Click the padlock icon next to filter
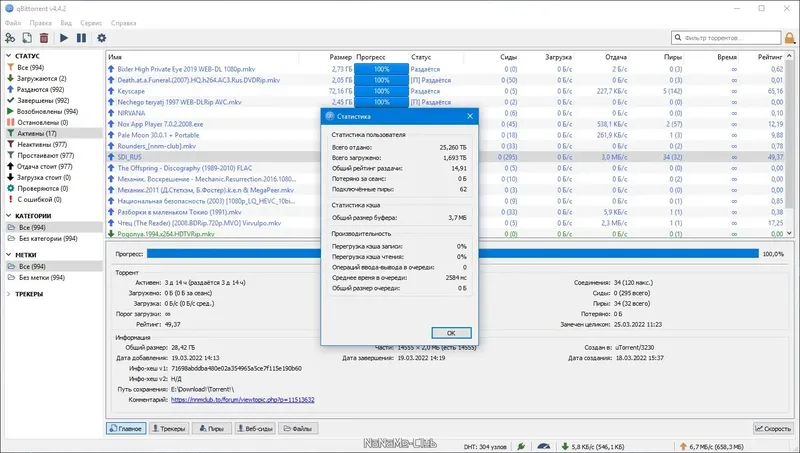 point(790,38)
